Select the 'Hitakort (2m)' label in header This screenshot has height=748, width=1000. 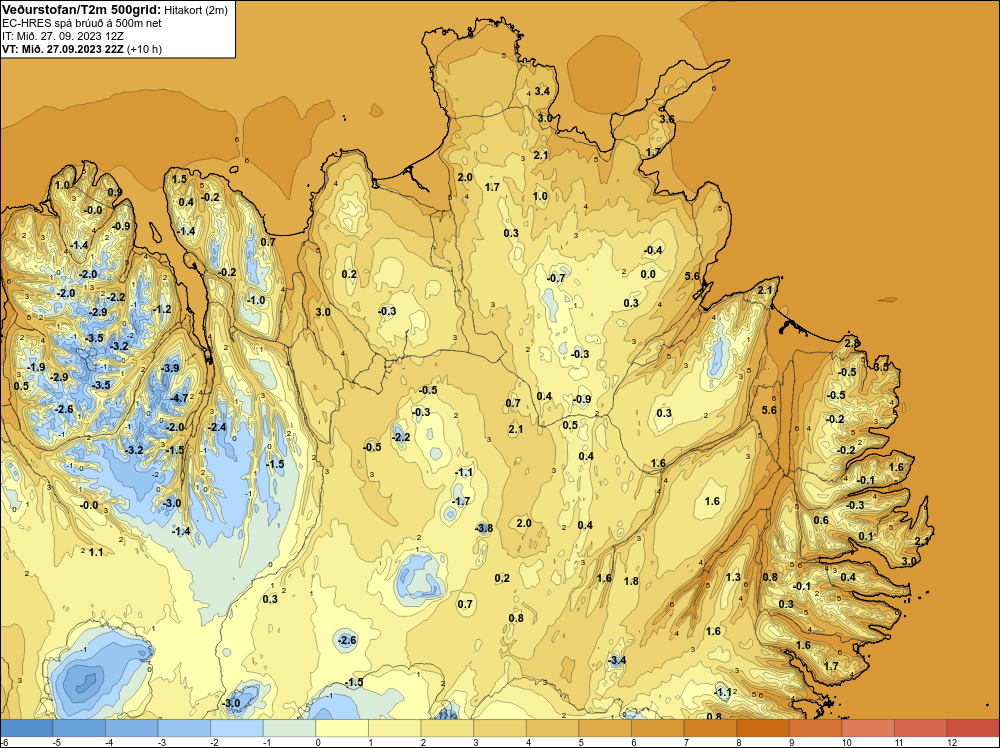(195, 10)
